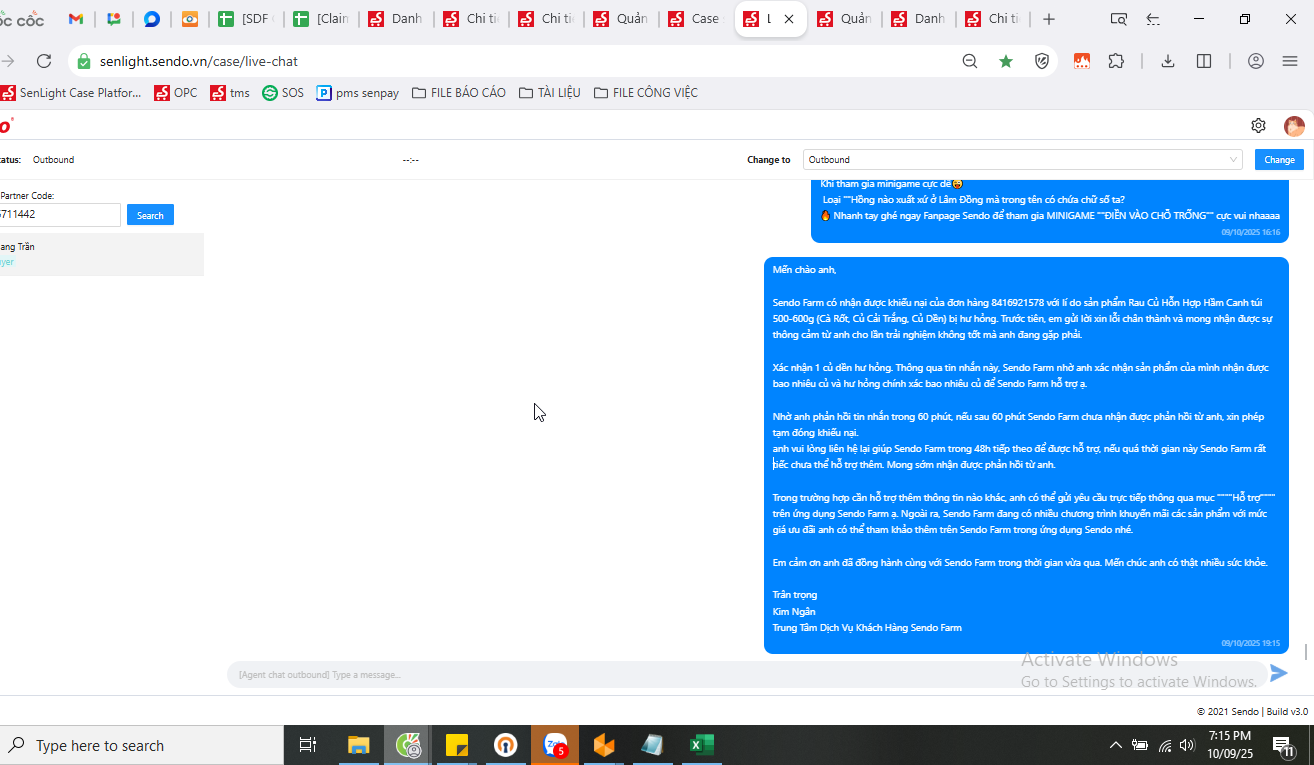Viewport: 1314px width, 765px height.
Task: Show browser downloads
Action: click(x=1167, y=61)
